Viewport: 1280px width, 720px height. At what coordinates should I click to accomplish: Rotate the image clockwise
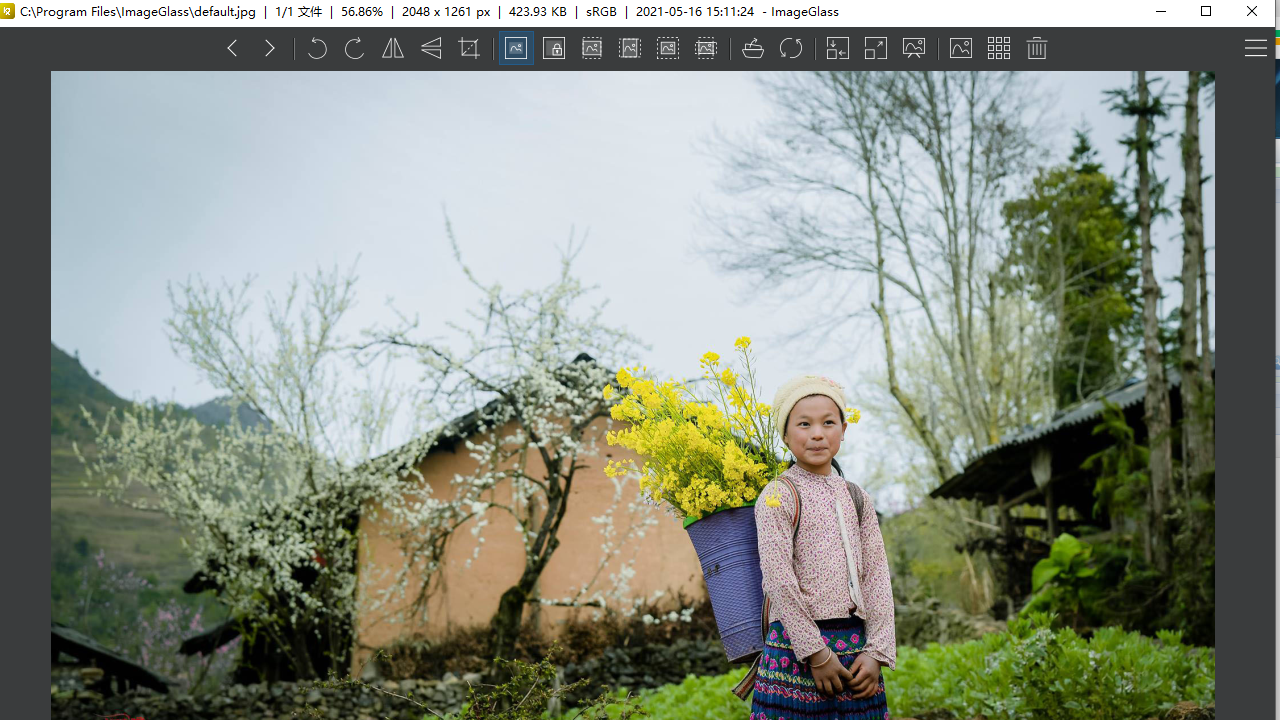353,48
